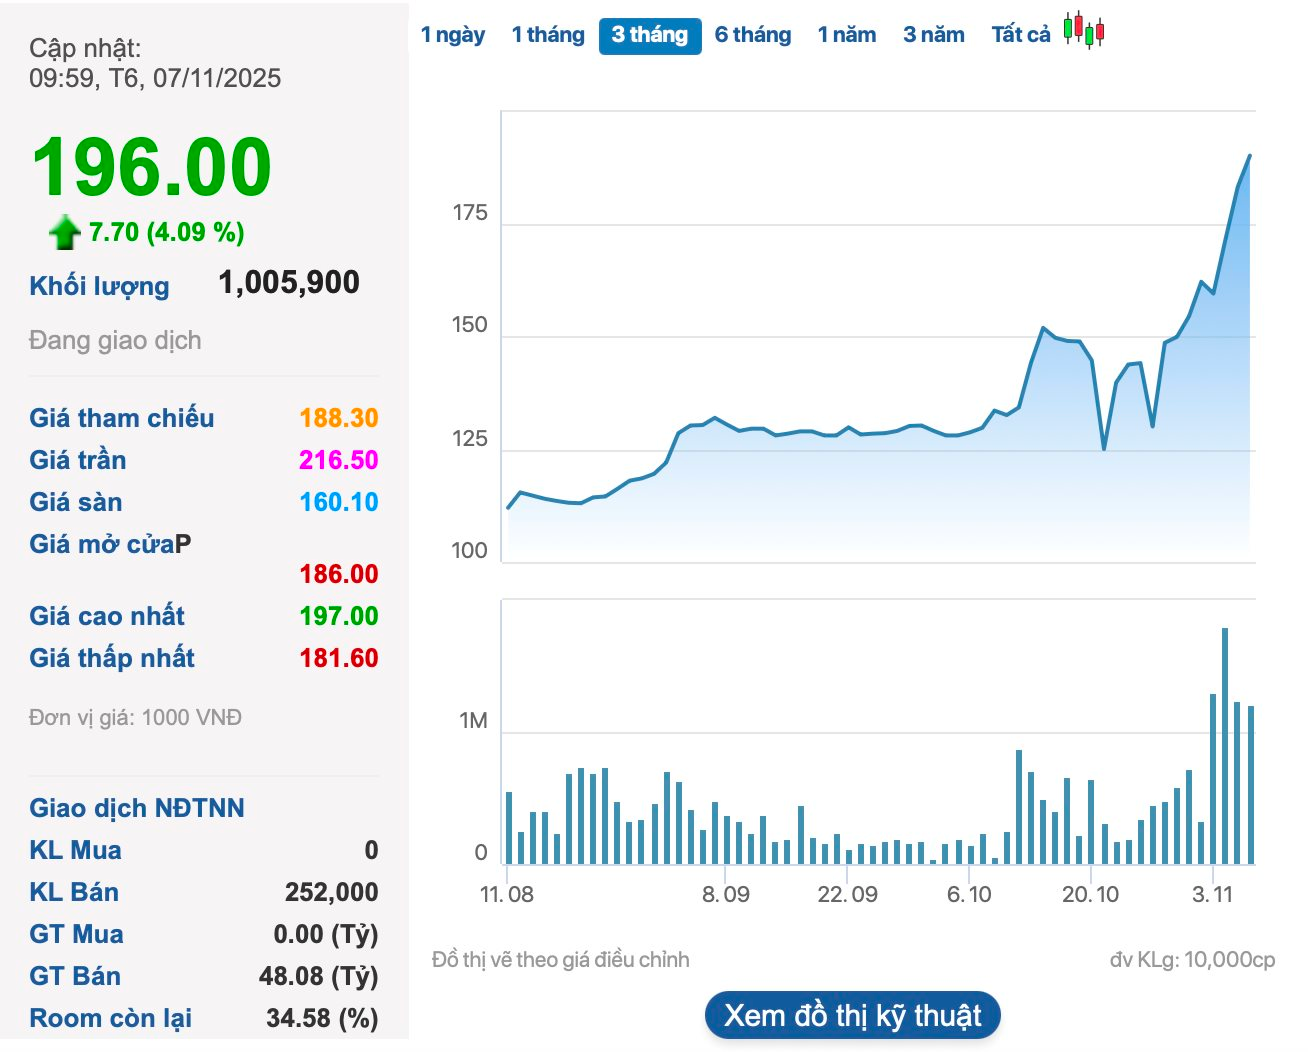Screen dimensions: 1308x1052
Task: Click the Khối lượng label
Action: point(99,286)
